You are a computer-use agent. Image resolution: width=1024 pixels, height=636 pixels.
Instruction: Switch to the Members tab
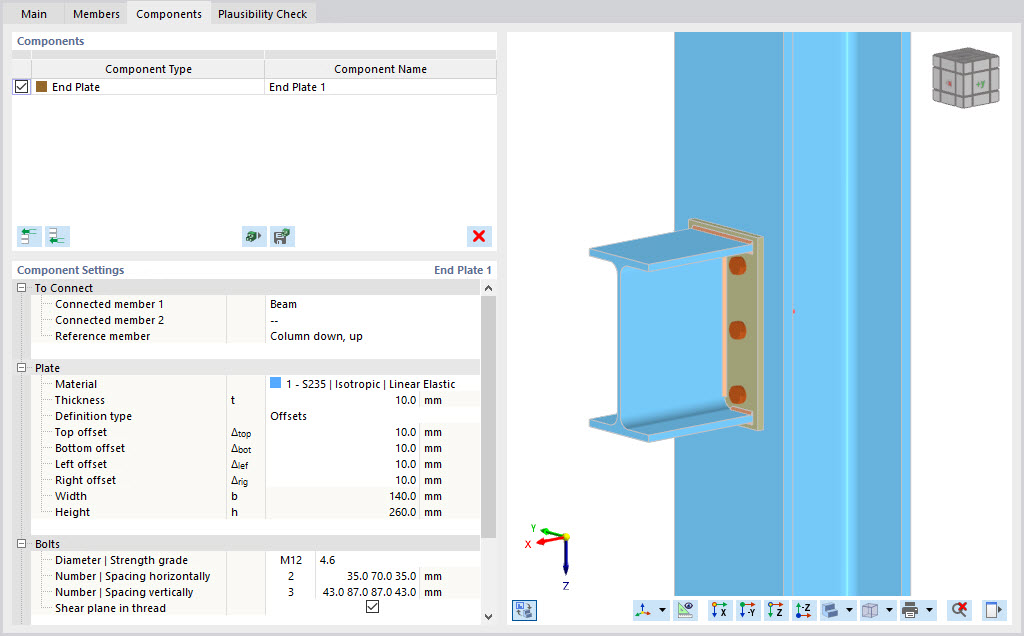pyautogui.click(x=96, y=14)
